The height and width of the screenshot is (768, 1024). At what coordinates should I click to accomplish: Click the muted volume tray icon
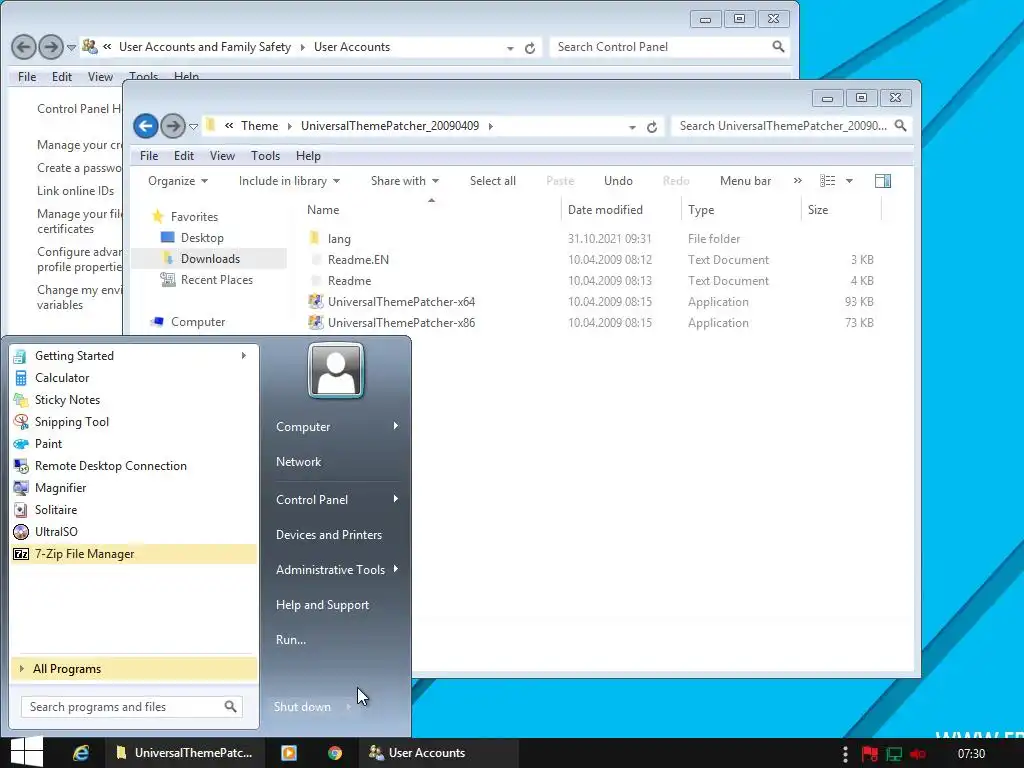[918, 754]
